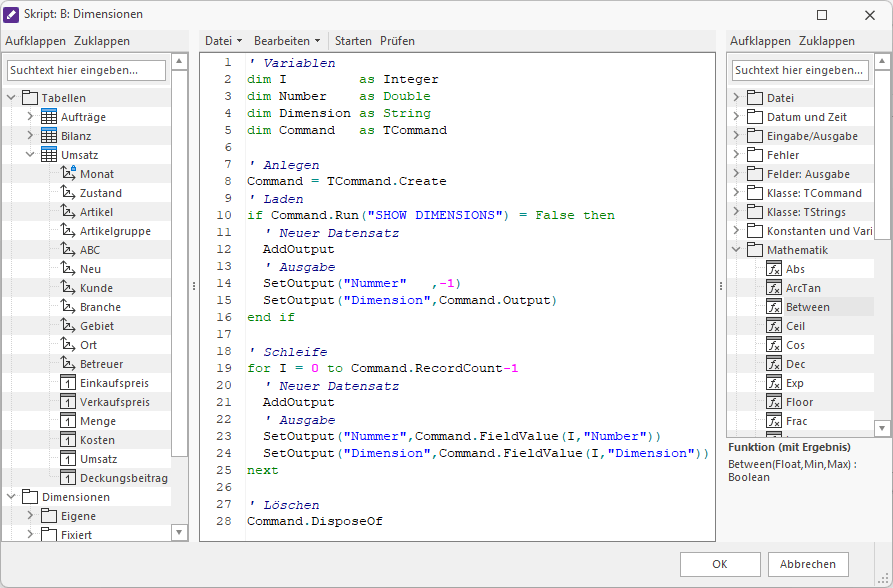Click Starten to run the script
This screenshot has height=588, width=893.
353,41
